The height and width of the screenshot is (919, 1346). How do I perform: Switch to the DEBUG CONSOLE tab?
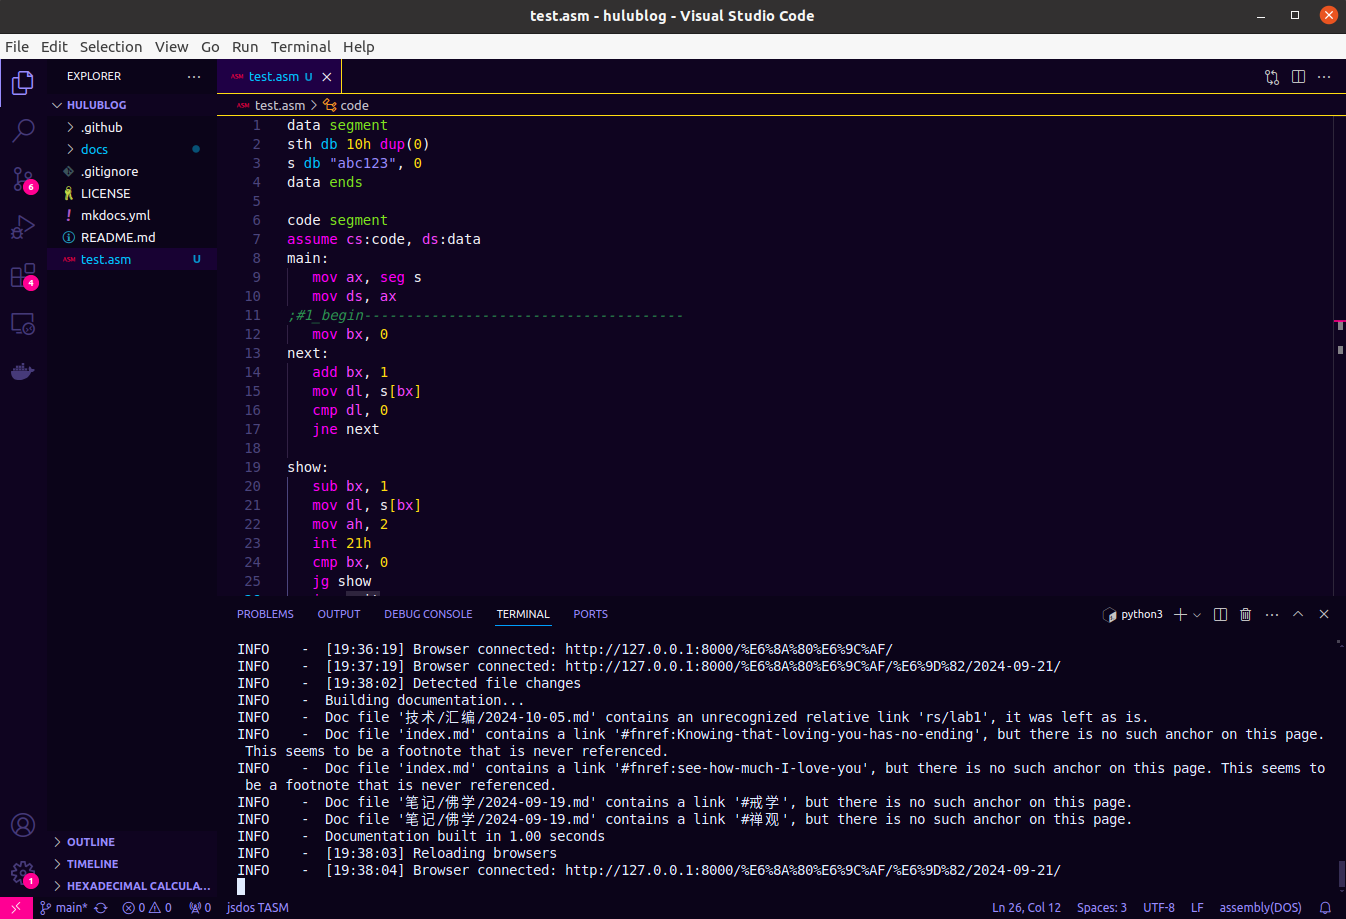(428, 615)
